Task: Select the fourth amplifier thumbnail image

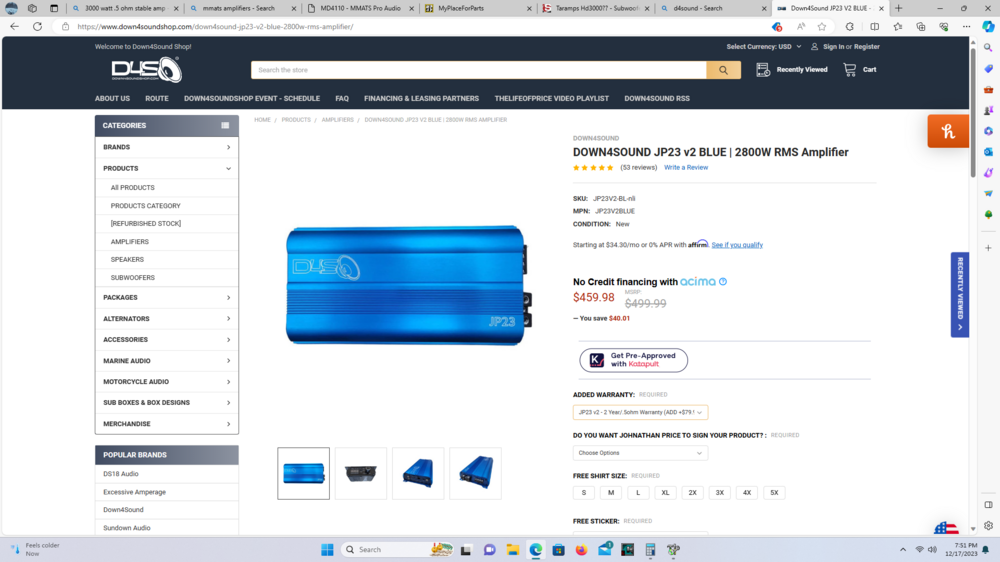Action: 475,473
